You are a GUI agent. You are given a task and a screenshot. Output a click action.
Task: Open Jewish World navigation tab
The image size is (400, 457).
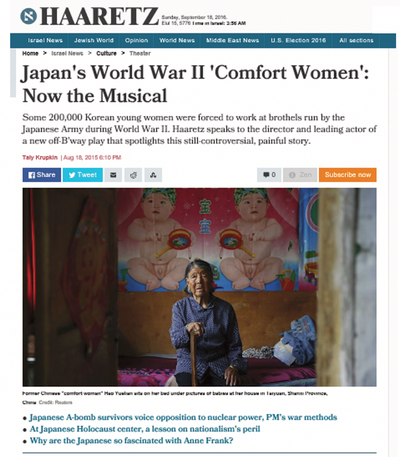click(94, 40)
